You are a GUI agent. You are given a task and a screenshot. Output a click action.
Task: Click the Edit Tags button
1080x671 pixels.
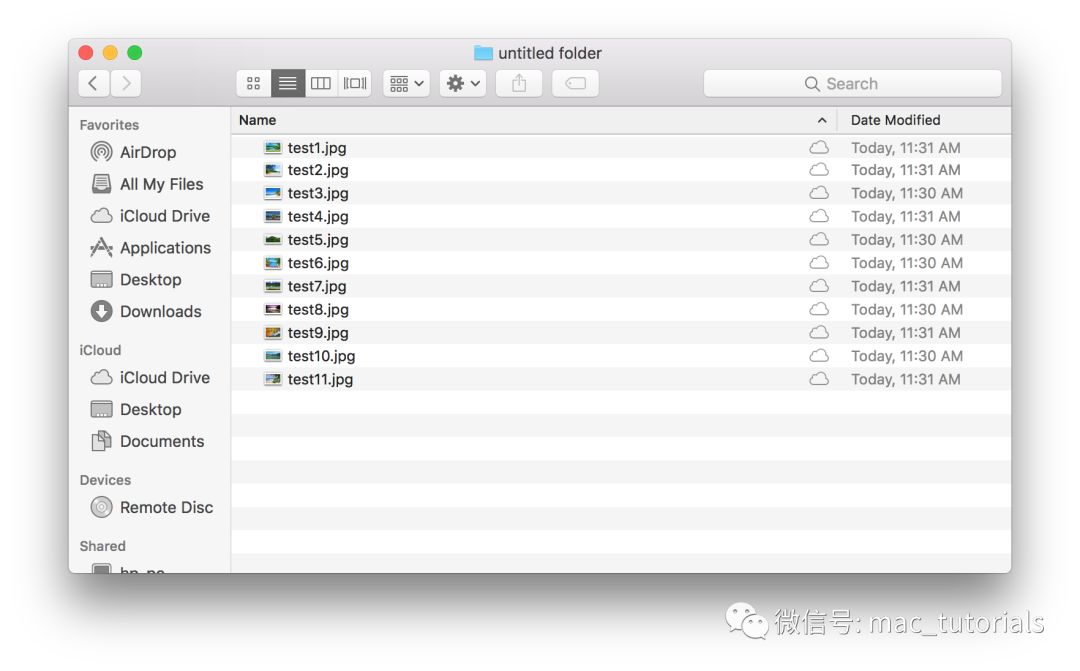point(575,84)
